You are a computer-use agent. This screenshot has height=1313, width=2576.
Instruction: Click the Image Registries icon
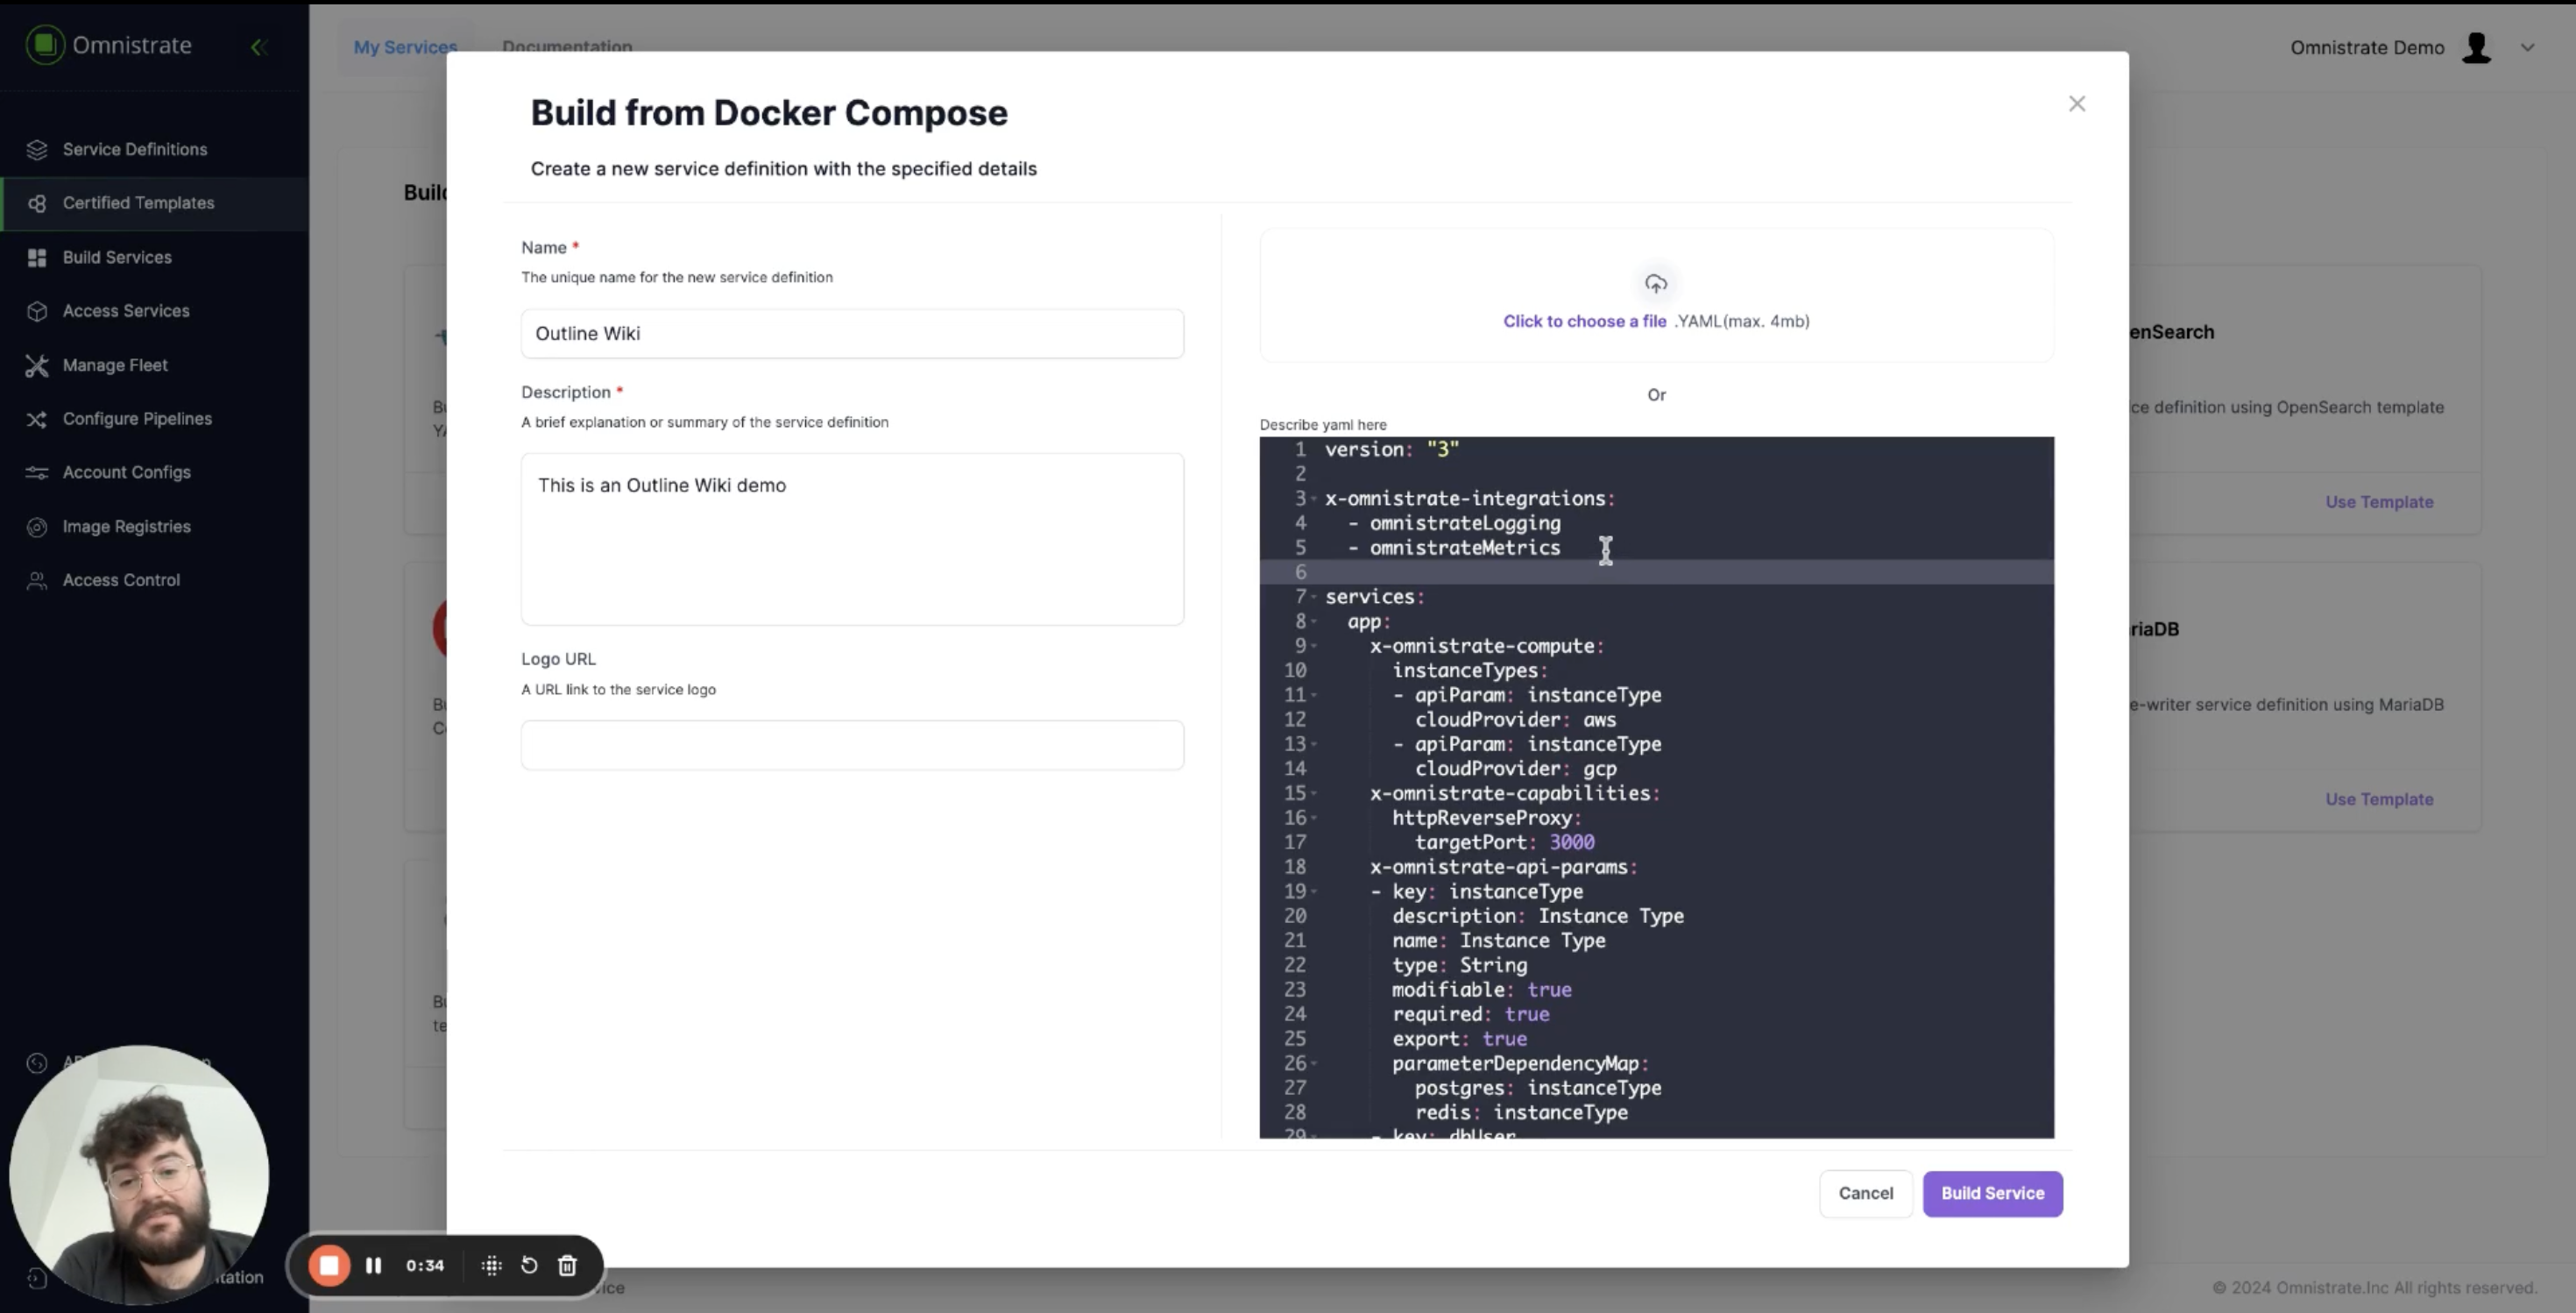(37, 526)
